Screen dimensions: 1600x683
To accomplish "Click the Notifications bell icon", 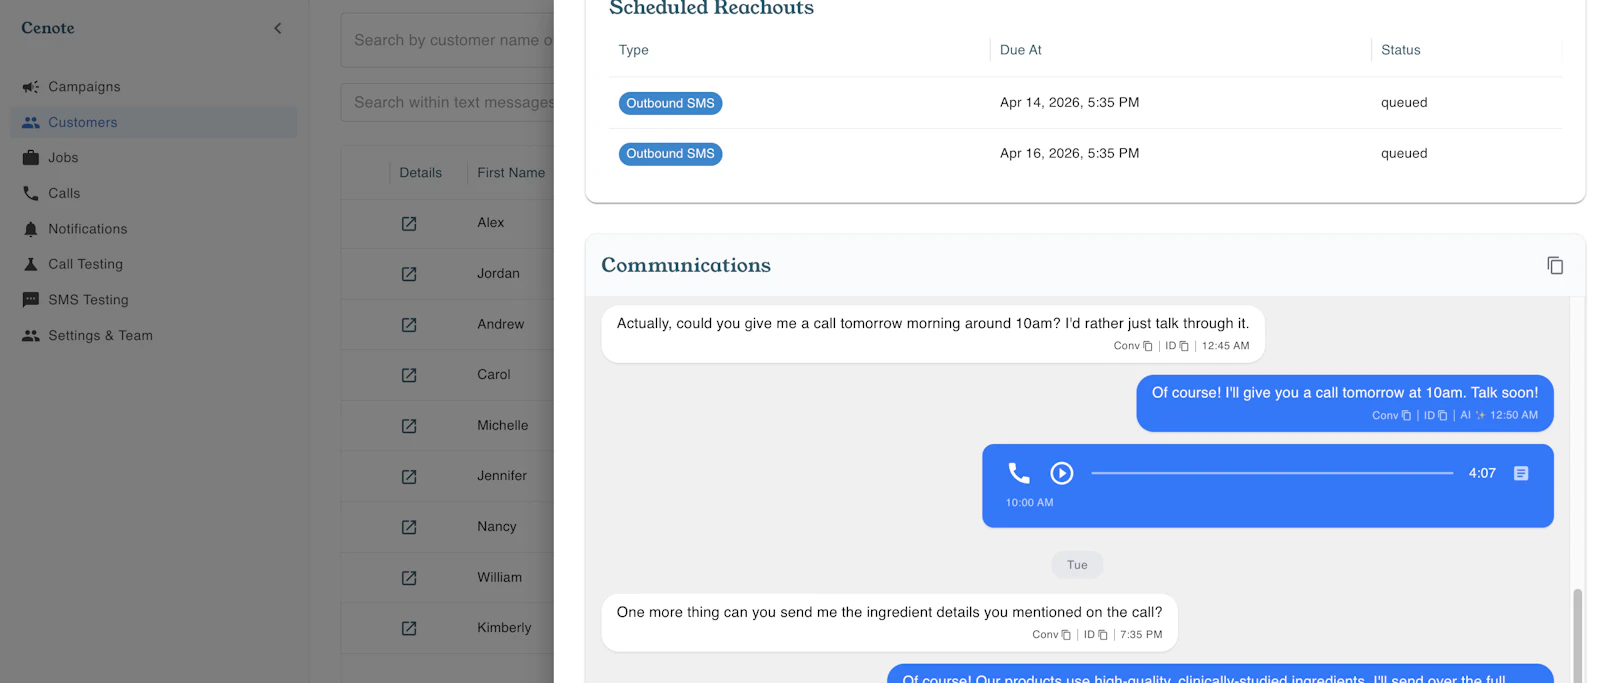I will pyautogui.click(x=31, y=229).
